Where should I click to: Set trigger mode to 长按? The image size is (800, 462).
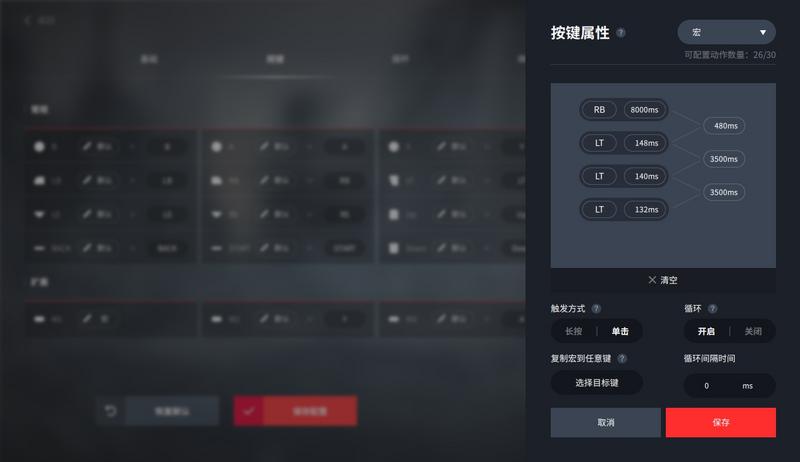coord(573,331)
